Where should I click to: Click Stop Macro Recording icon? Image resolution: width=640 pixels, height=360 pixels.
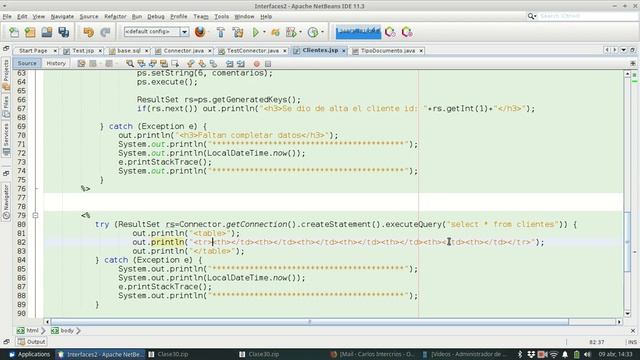click(268, 64)
